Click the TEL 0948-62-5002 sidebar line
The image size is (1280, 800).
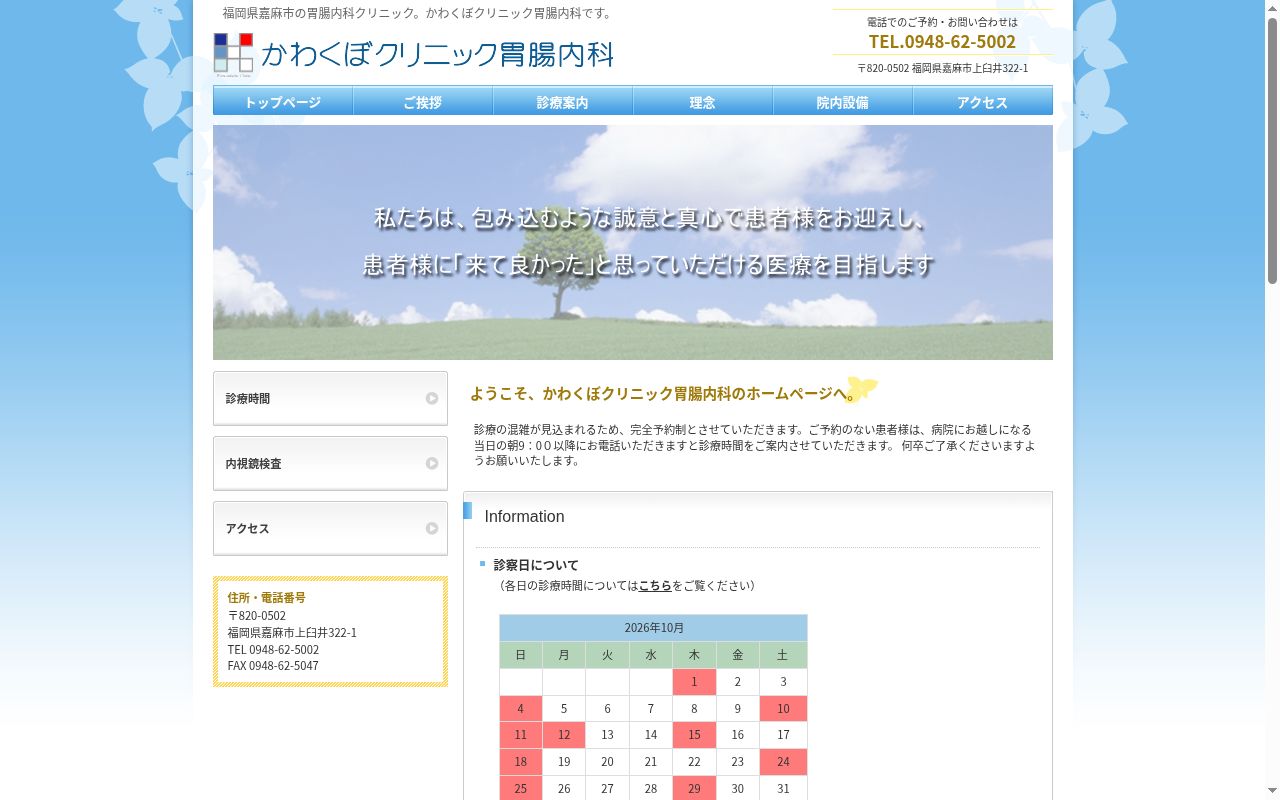coord(273,650)
